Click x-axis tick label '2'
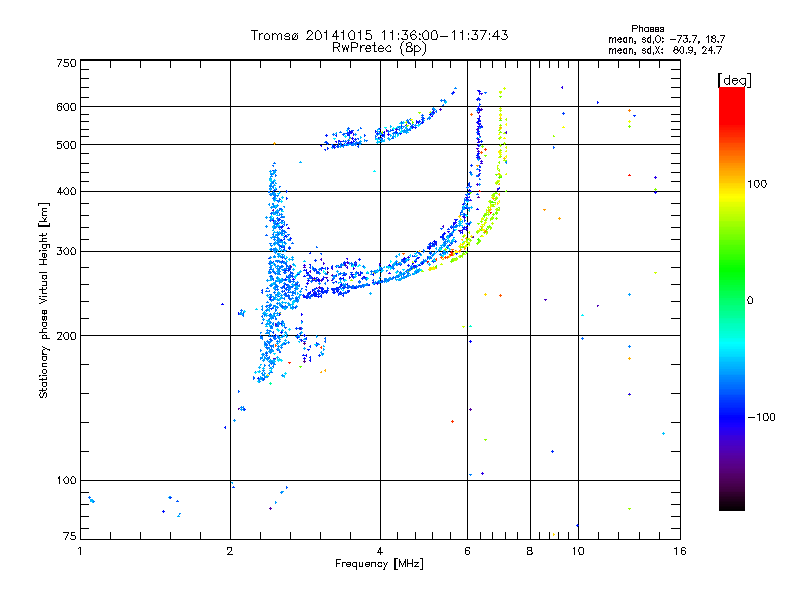This screenshot has height=600, width=800. [230, 552]
